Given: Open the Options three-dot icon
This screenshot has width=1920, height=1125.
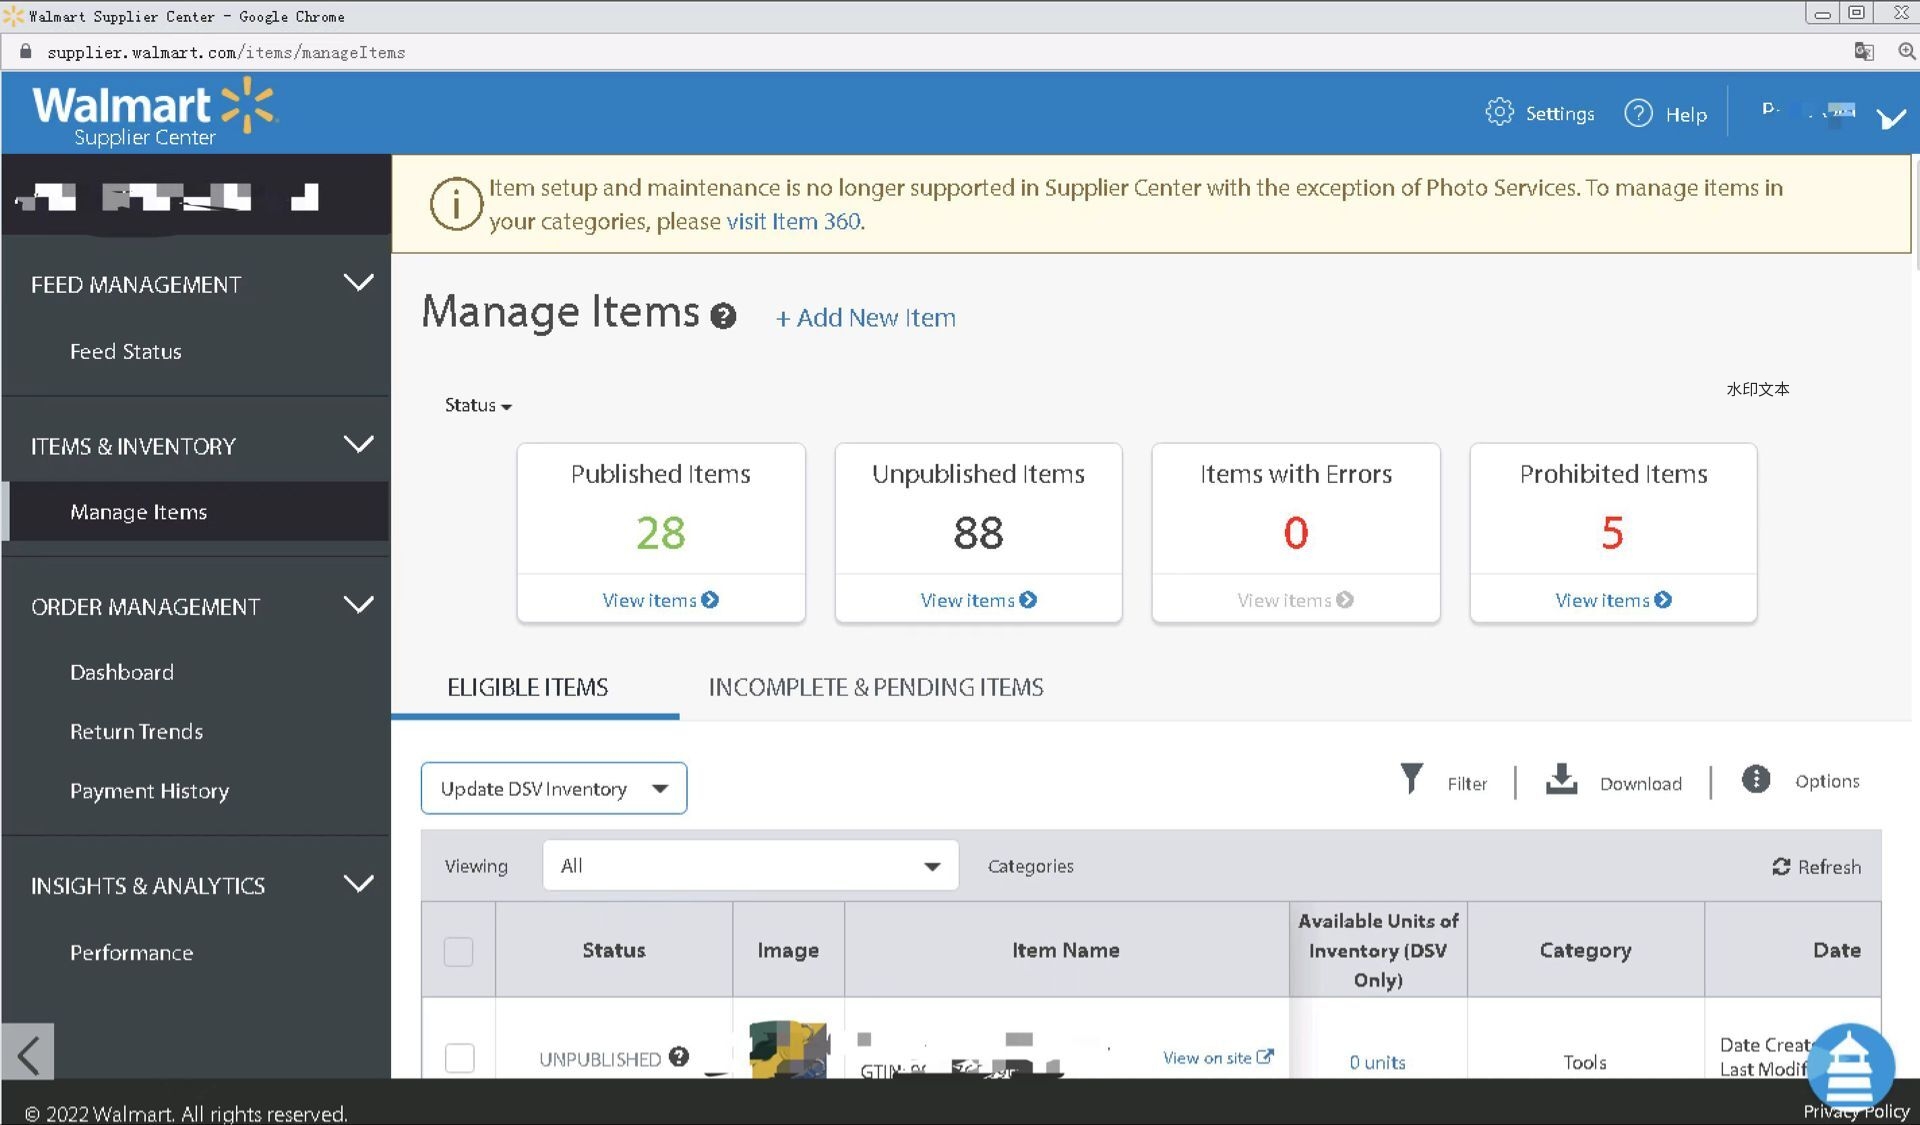Looking at the screenshot, I should 1756,779.
